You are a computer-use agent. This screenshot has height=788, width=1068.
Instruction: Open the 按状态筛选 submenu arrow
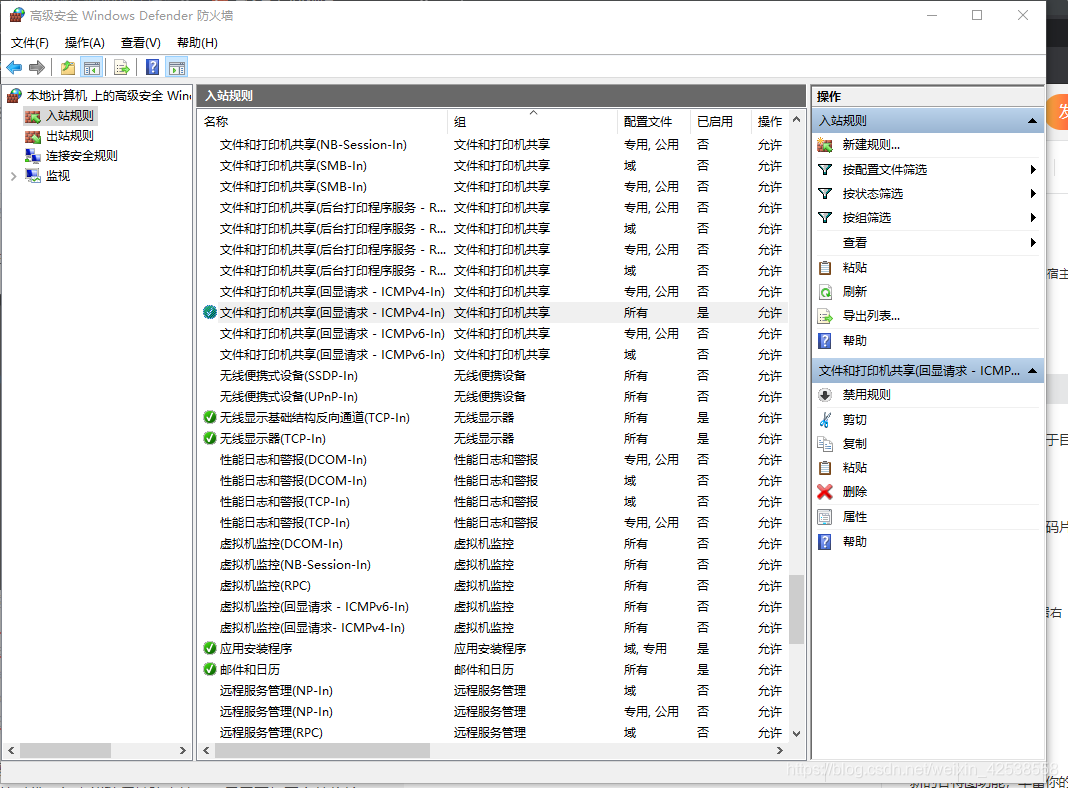(x=1033, y=194)
